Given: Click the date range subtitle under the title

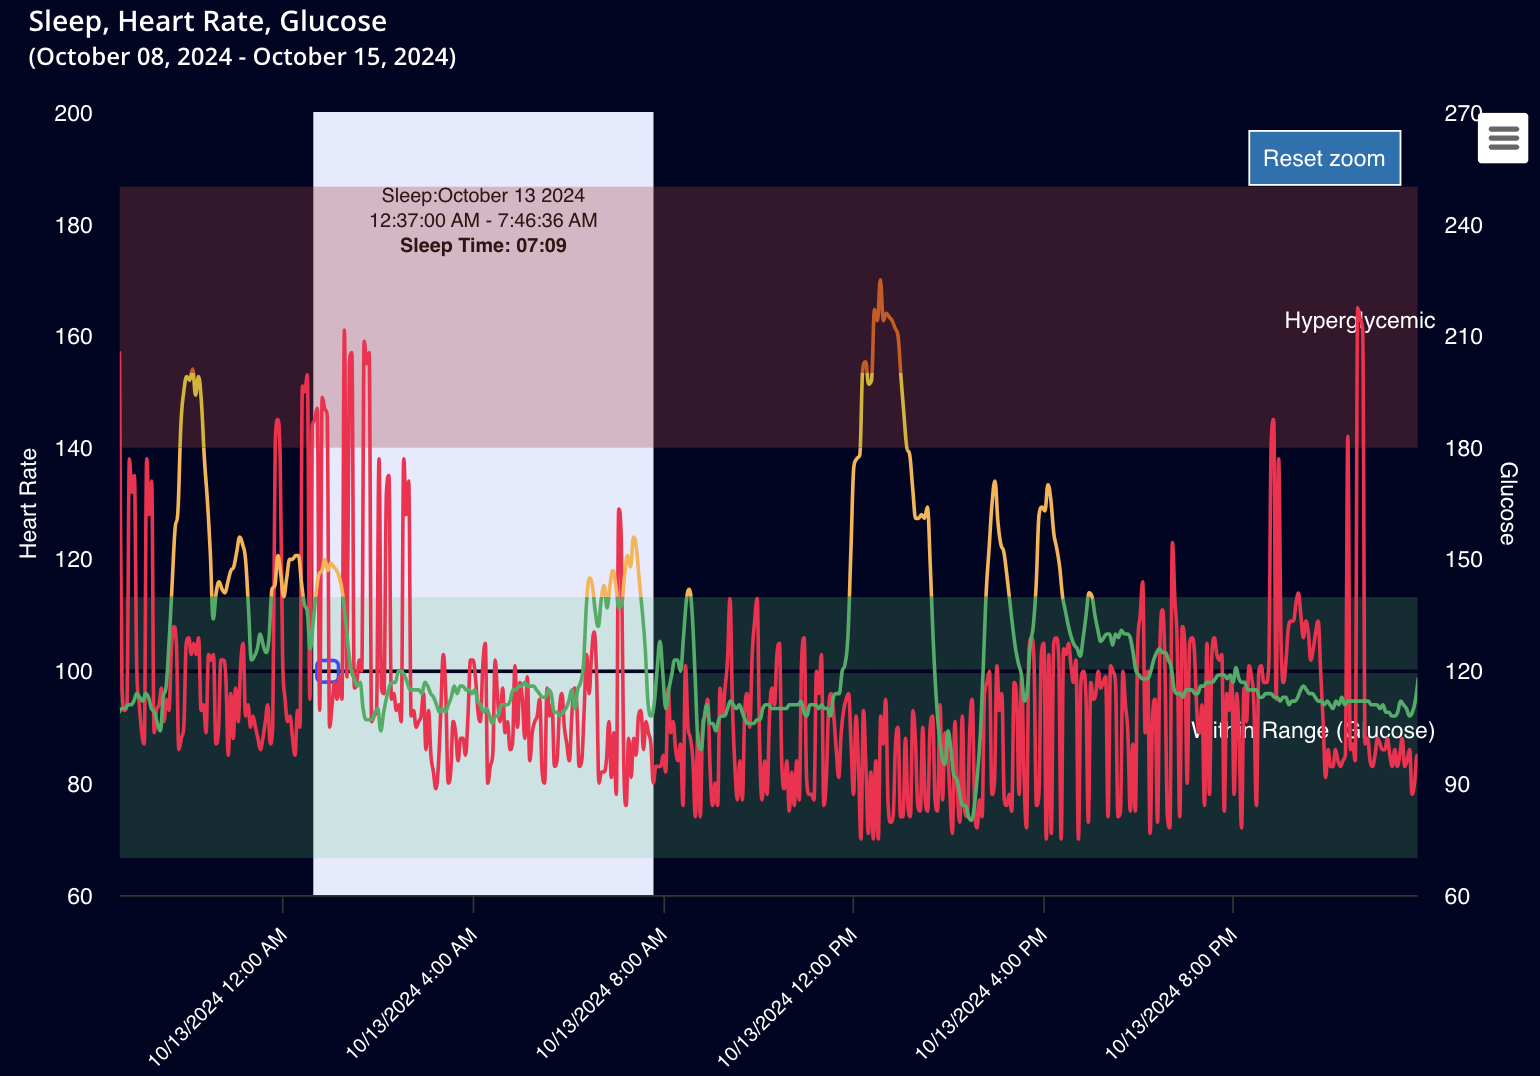Looking at the screenshot, I should click(242, 57).
